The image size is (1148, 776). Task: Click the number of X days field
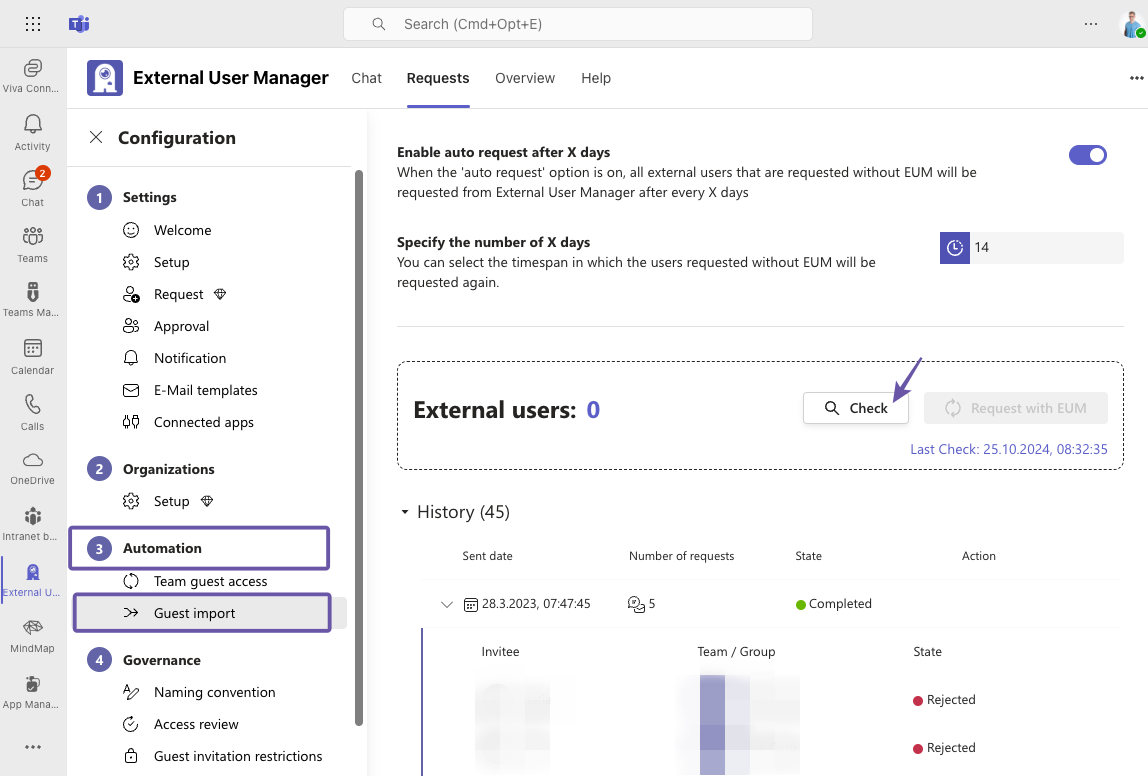[x=1046, y=247]
